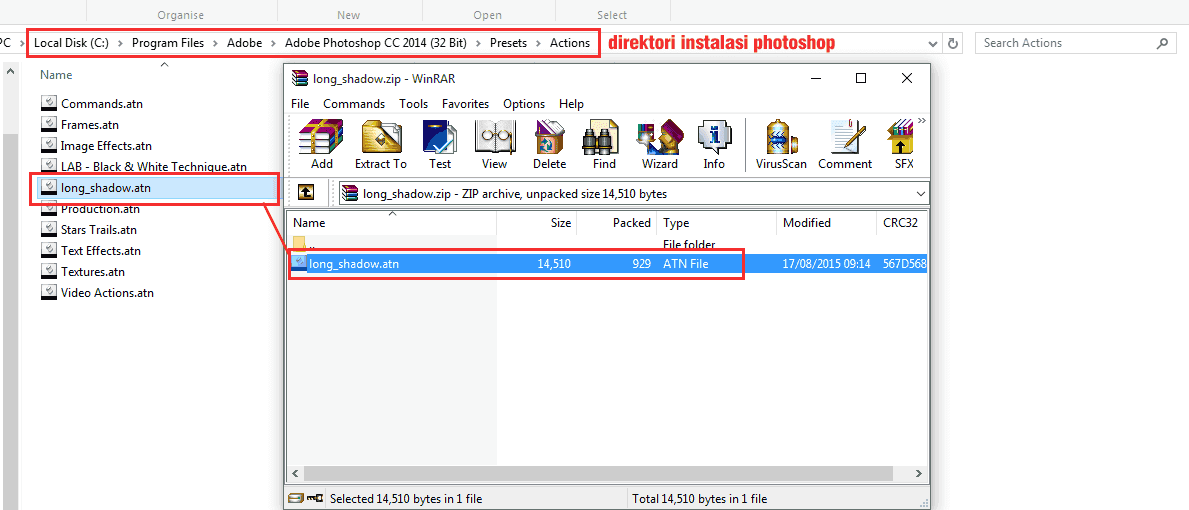1189x510 pixels.
Task: Maximize the WinRAR window
Action: pos(861,78)
